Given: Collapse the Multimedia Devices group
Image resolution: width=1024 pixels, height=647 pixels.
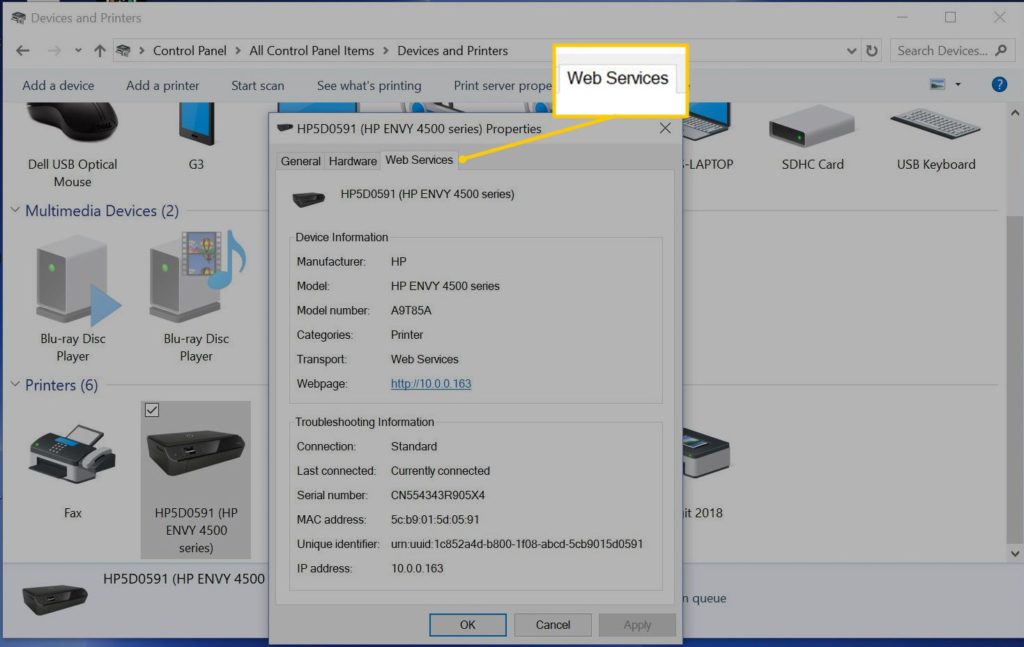Looking at the screenshot, I should point(16,211).
